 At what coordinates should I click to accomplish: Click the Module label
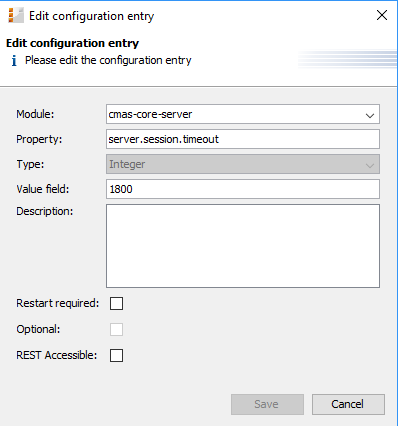click(x=35, y=114)
